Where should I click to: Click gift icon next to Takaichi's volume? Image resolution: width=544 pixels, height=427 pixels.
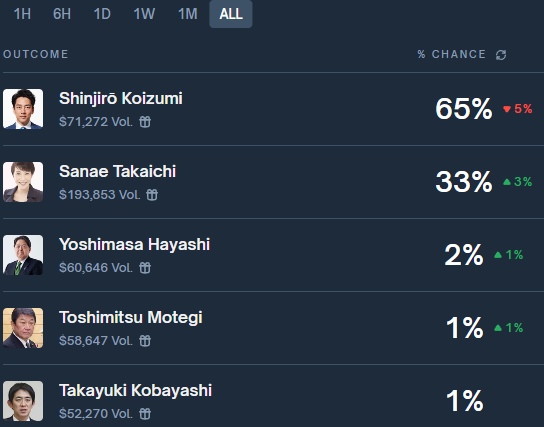pos(152,195)
